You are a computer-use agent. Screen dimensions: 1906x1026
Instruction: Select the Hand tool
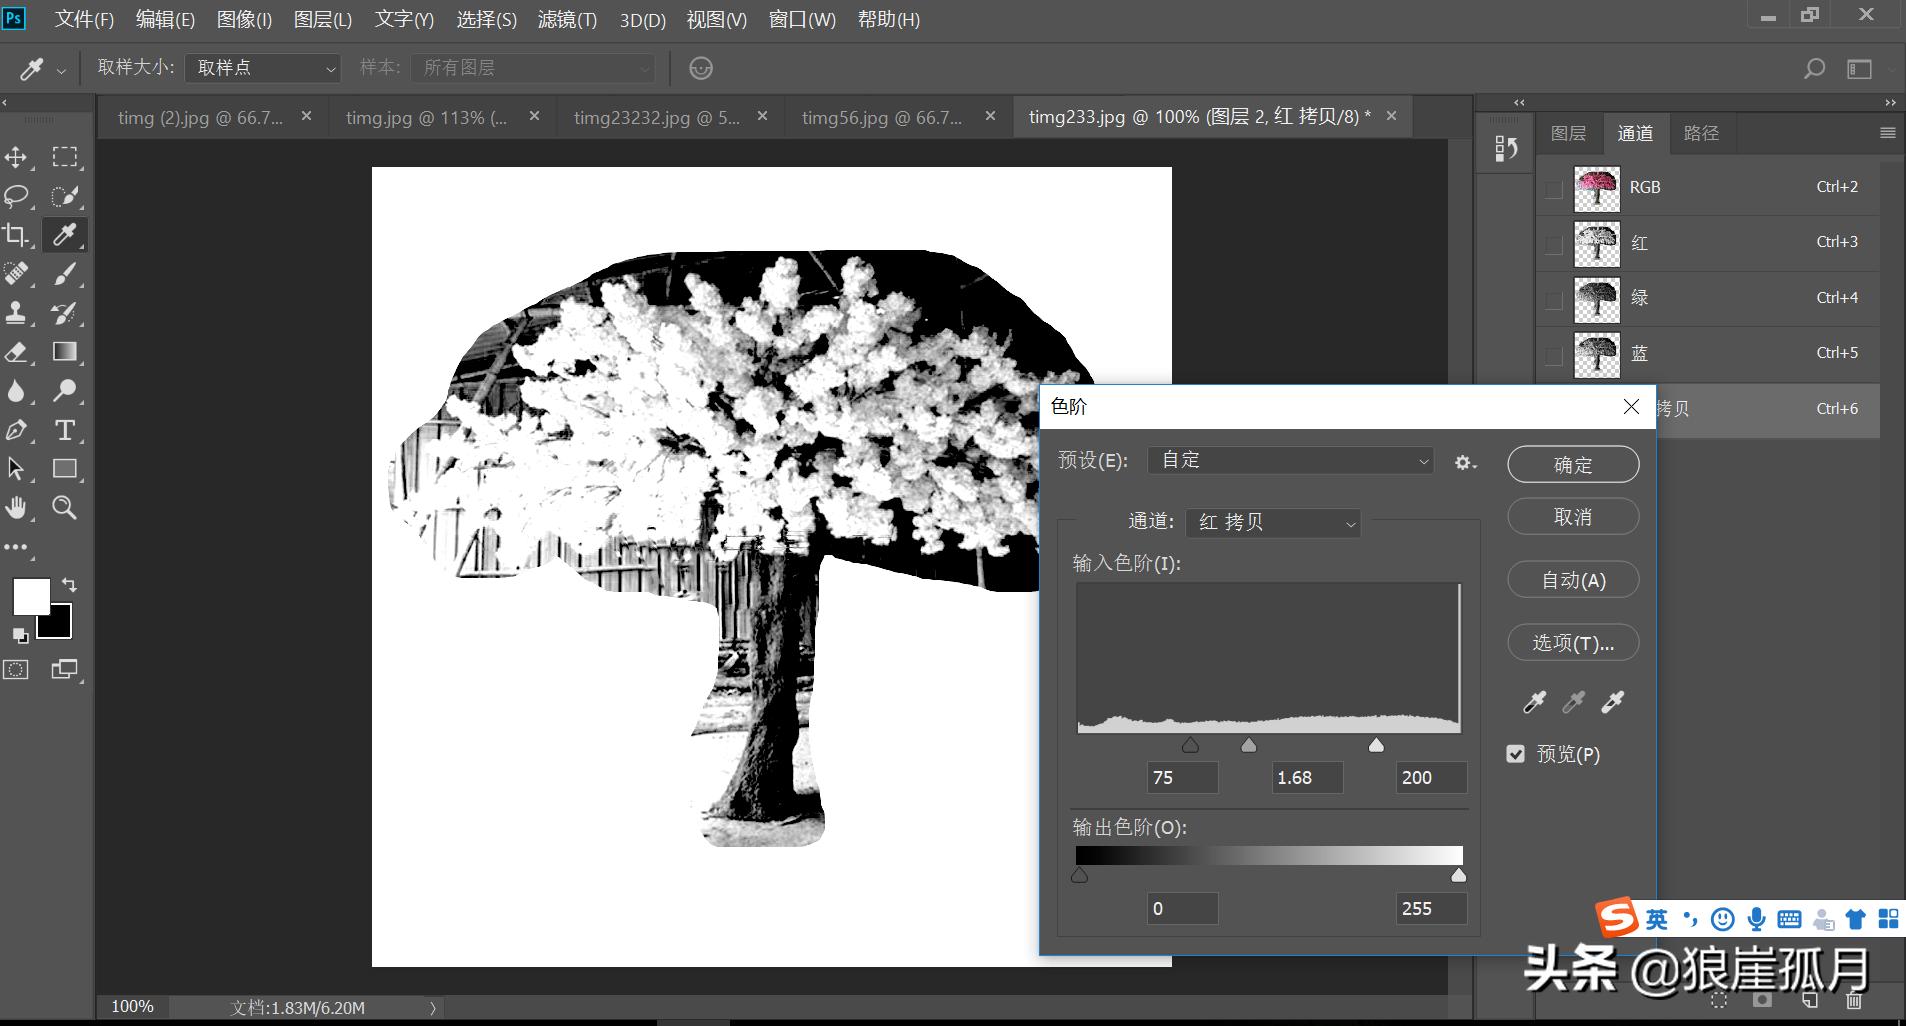tap(16, 508)
